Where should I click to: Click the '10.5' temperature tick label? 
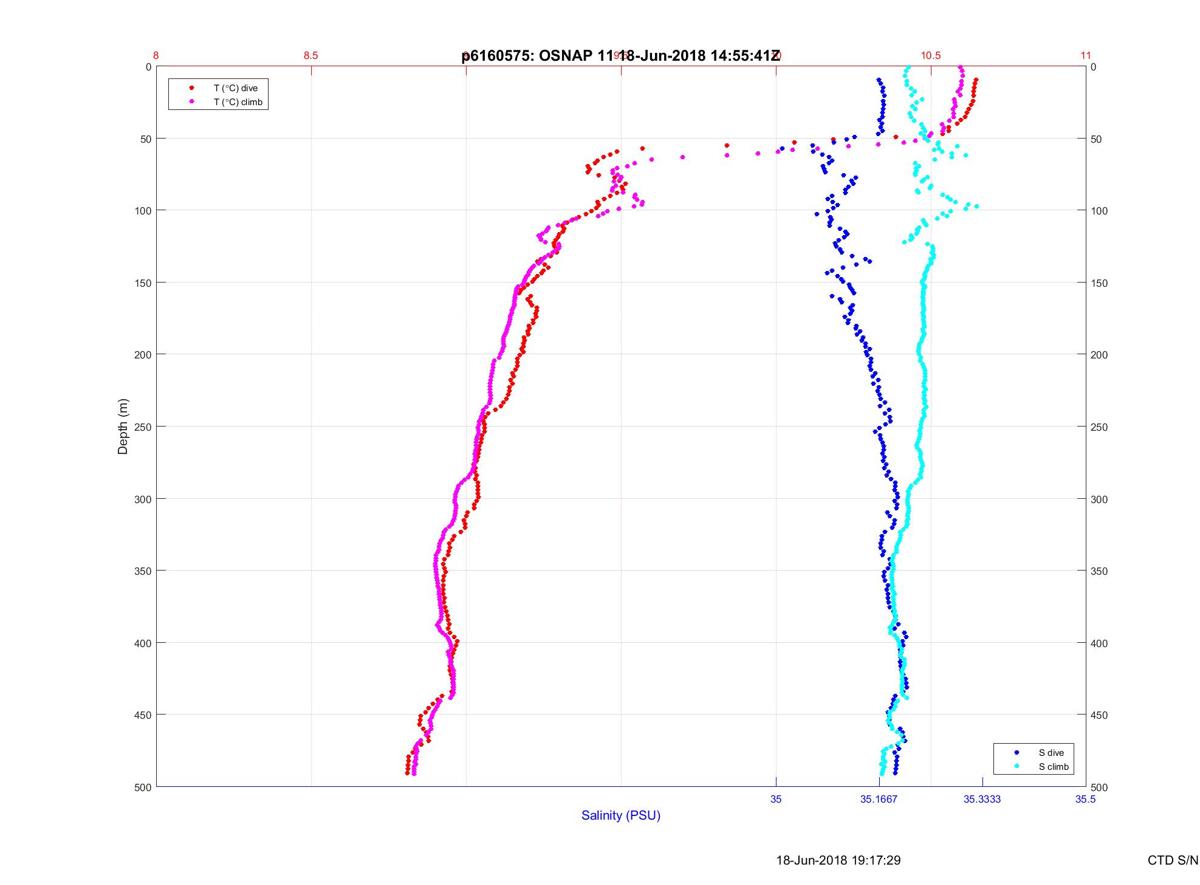(x=931, y=55)
